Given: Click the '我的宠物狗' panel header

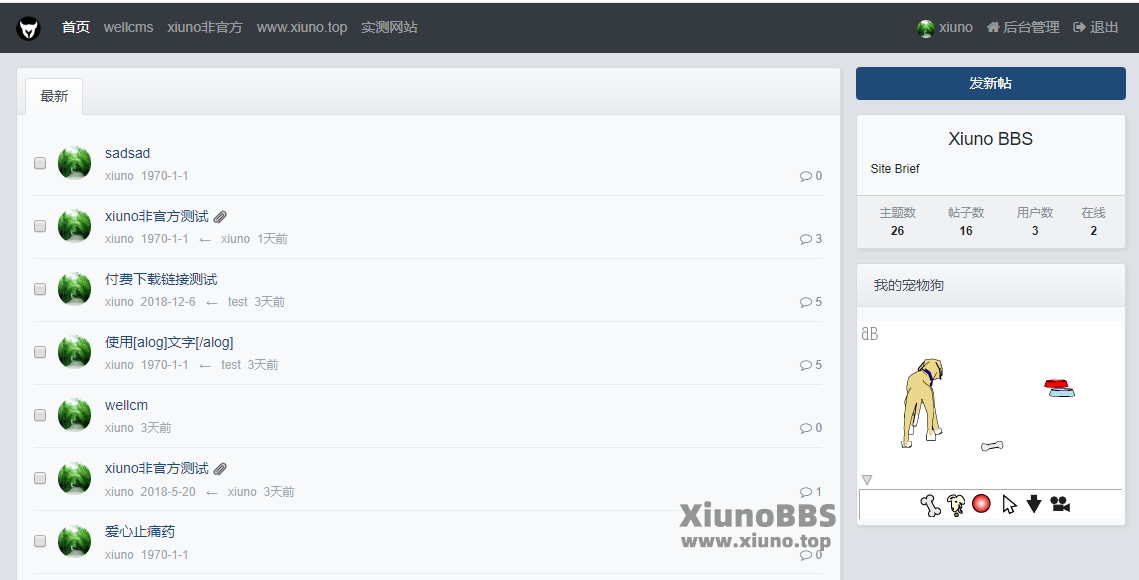Looking at the screenshot, I should (991, 286).
